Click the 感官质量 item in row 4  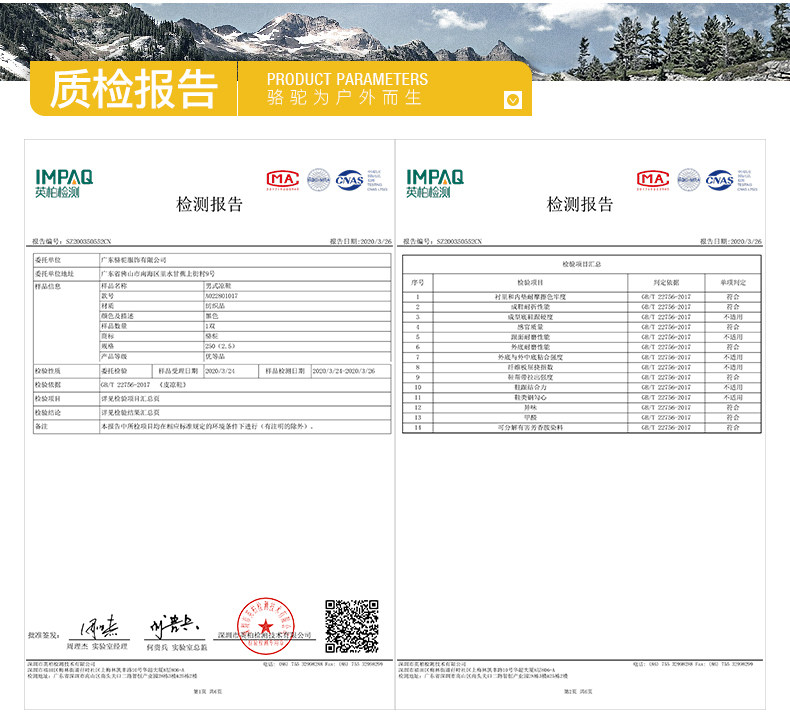point(531,327)
